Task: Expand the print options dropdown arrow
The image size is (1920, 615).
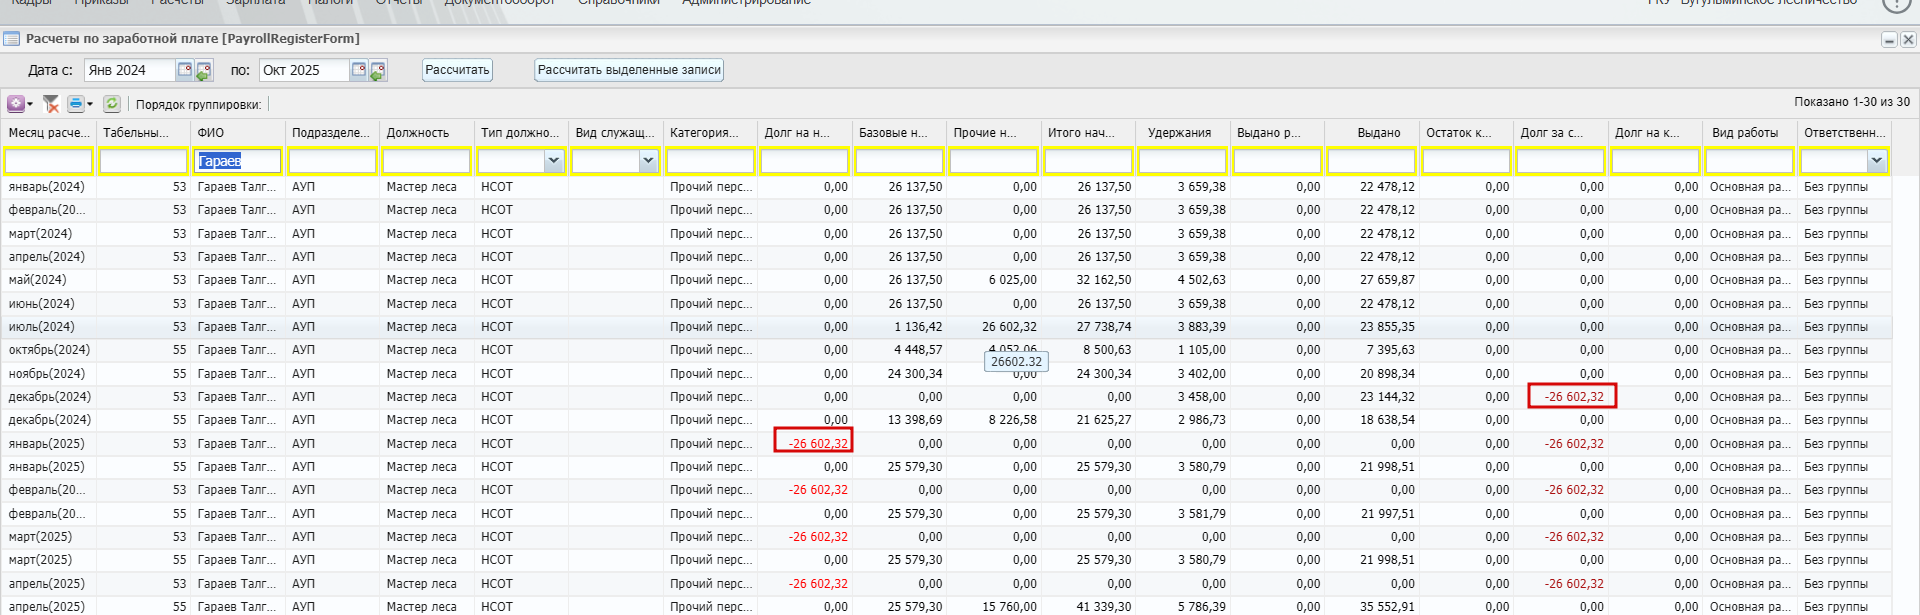Action: [x=90, y=104]
